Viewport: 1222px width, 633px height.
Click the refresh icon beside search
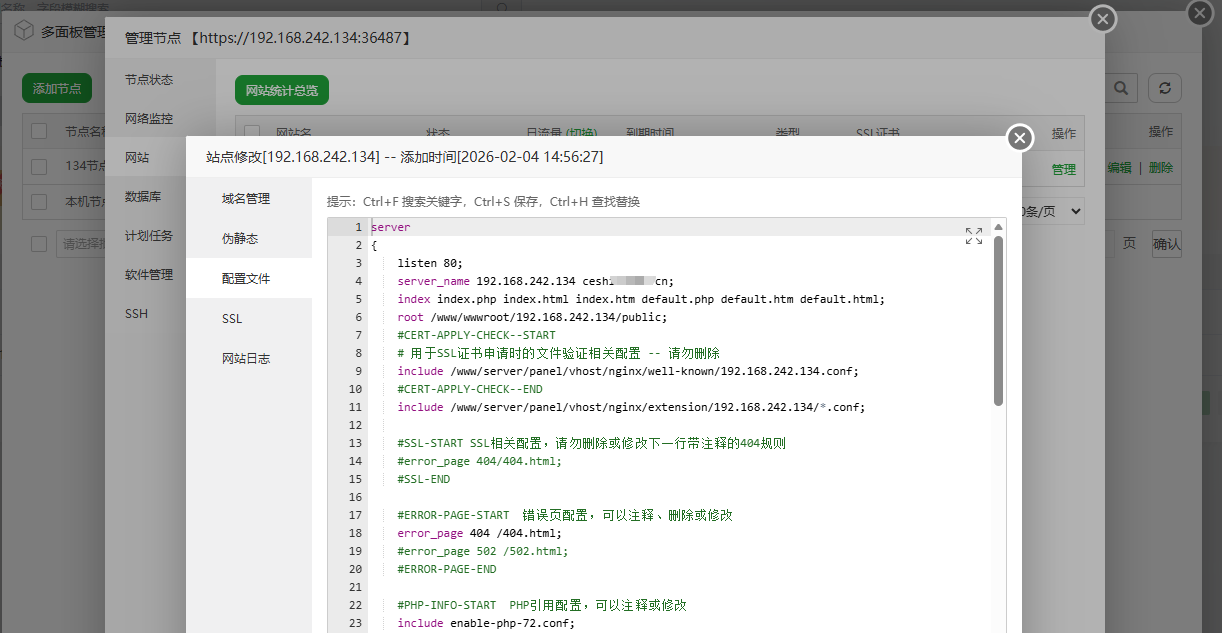coord(1164,88)
